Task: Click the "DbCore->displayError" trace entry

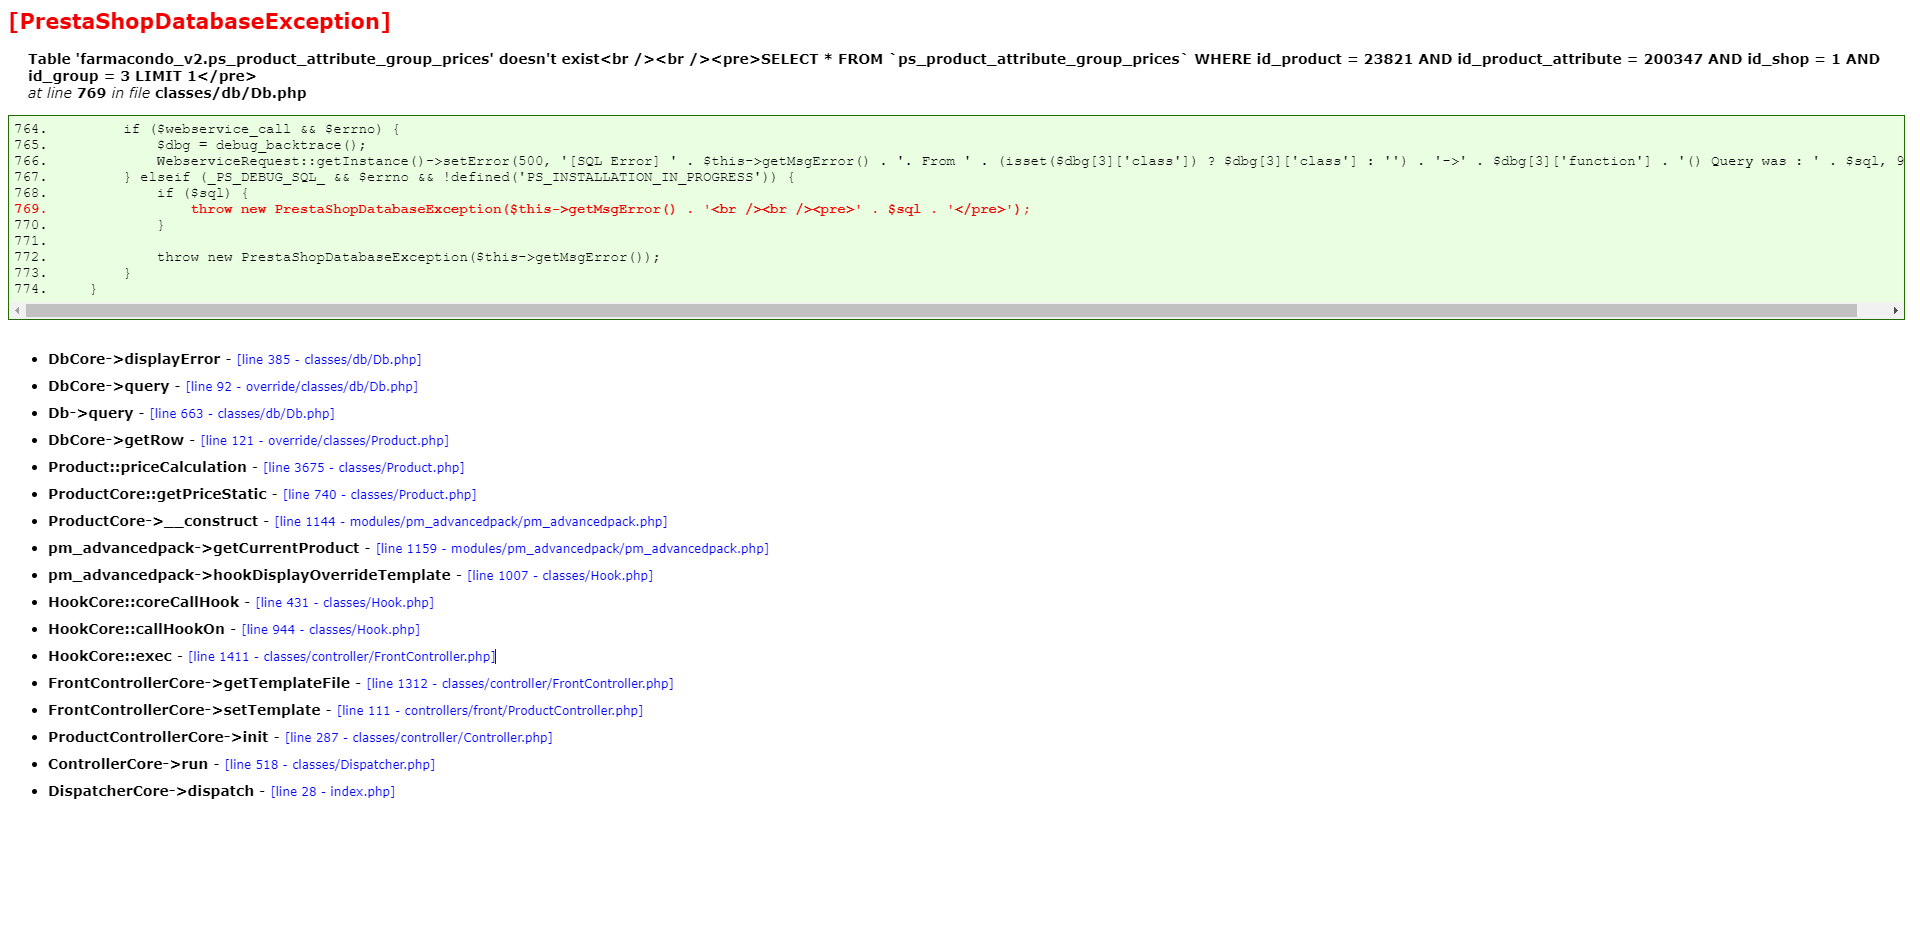Action: coord(134,359)
